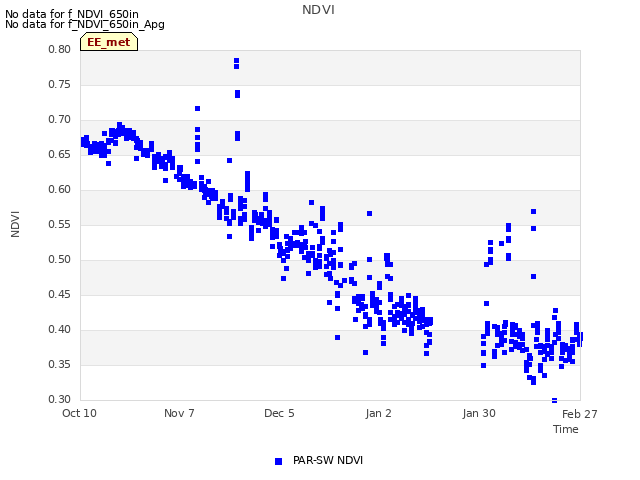640x480 pixels.
Task: Click the Jan 30 x-axis tick label
Action: tap(479, 413)
